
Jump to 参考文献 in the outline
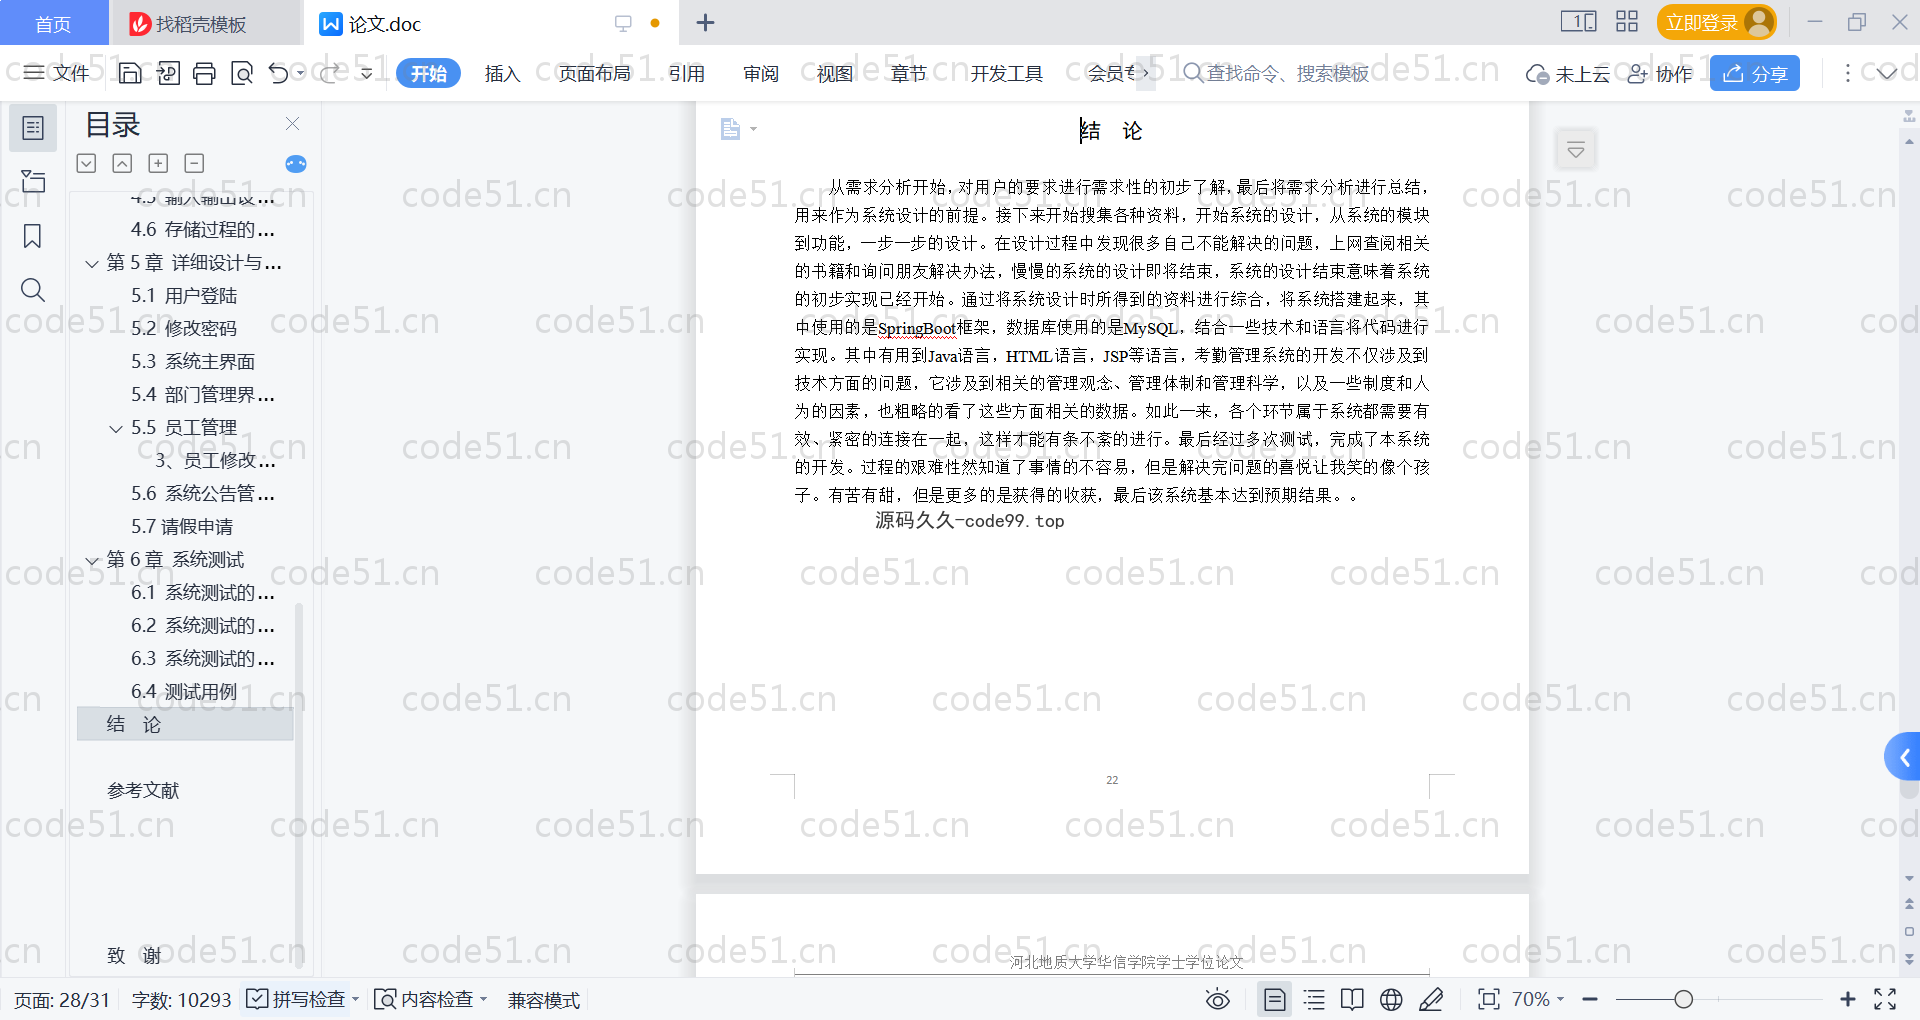pyautogui.click(x=143, y=790)
